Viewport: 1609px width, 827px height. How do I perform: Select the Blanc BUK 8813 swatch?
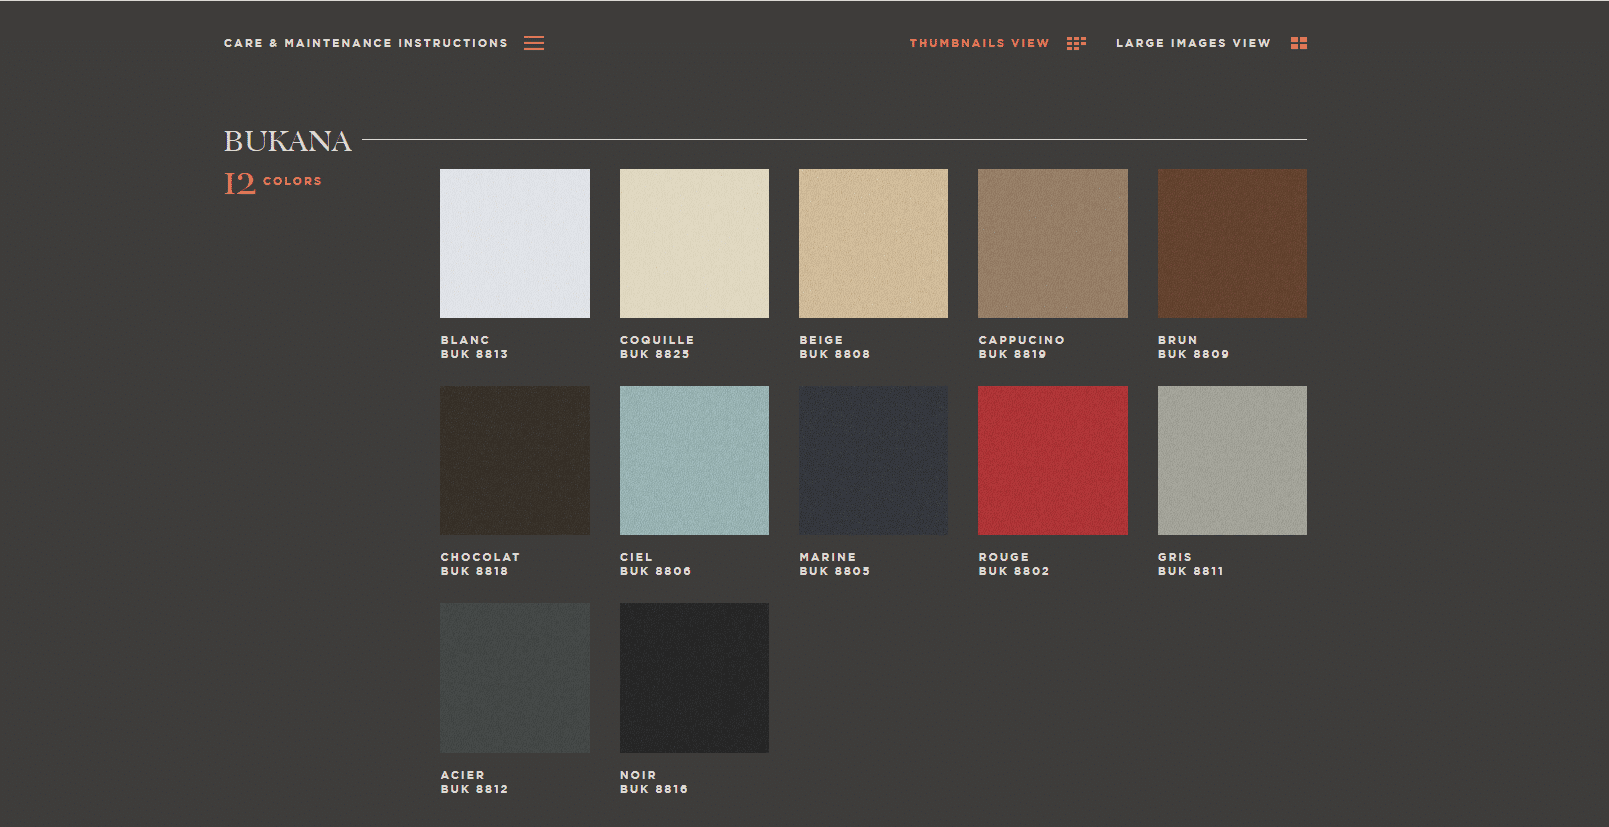[x=515, y=243]
